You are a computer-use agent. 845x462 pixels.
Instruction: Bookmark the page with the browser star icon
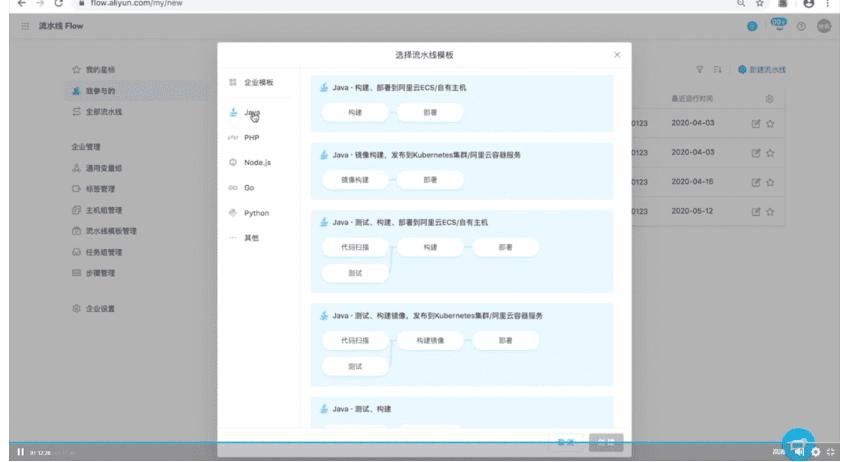[760, 3]
